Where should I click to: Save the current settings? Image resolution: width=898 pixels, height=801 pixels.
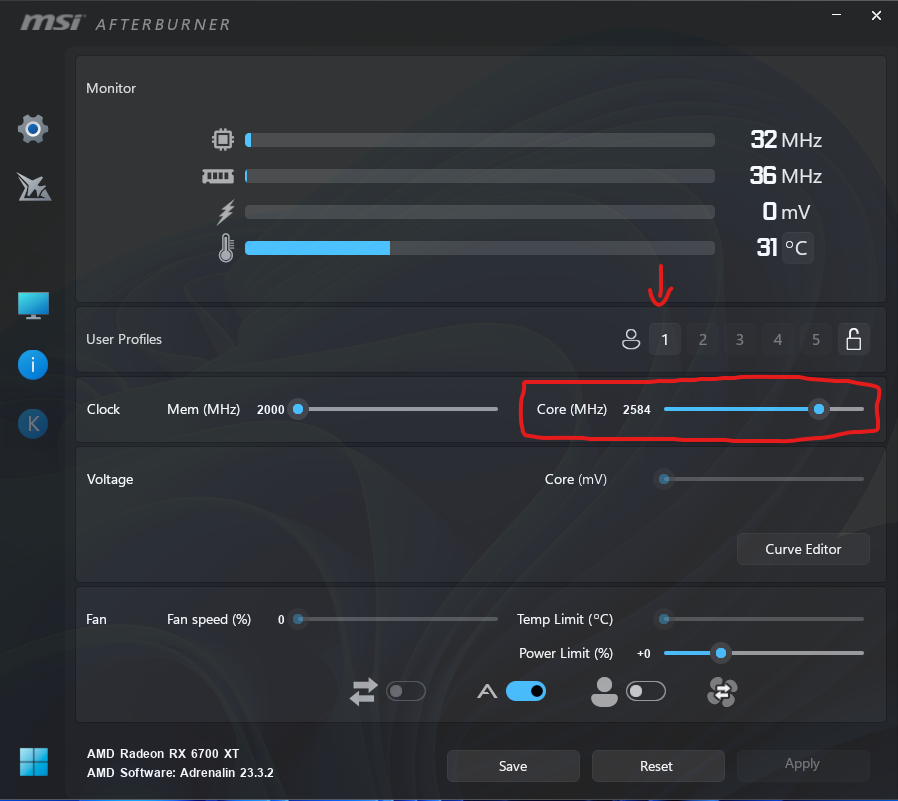(x=513, y=766)
